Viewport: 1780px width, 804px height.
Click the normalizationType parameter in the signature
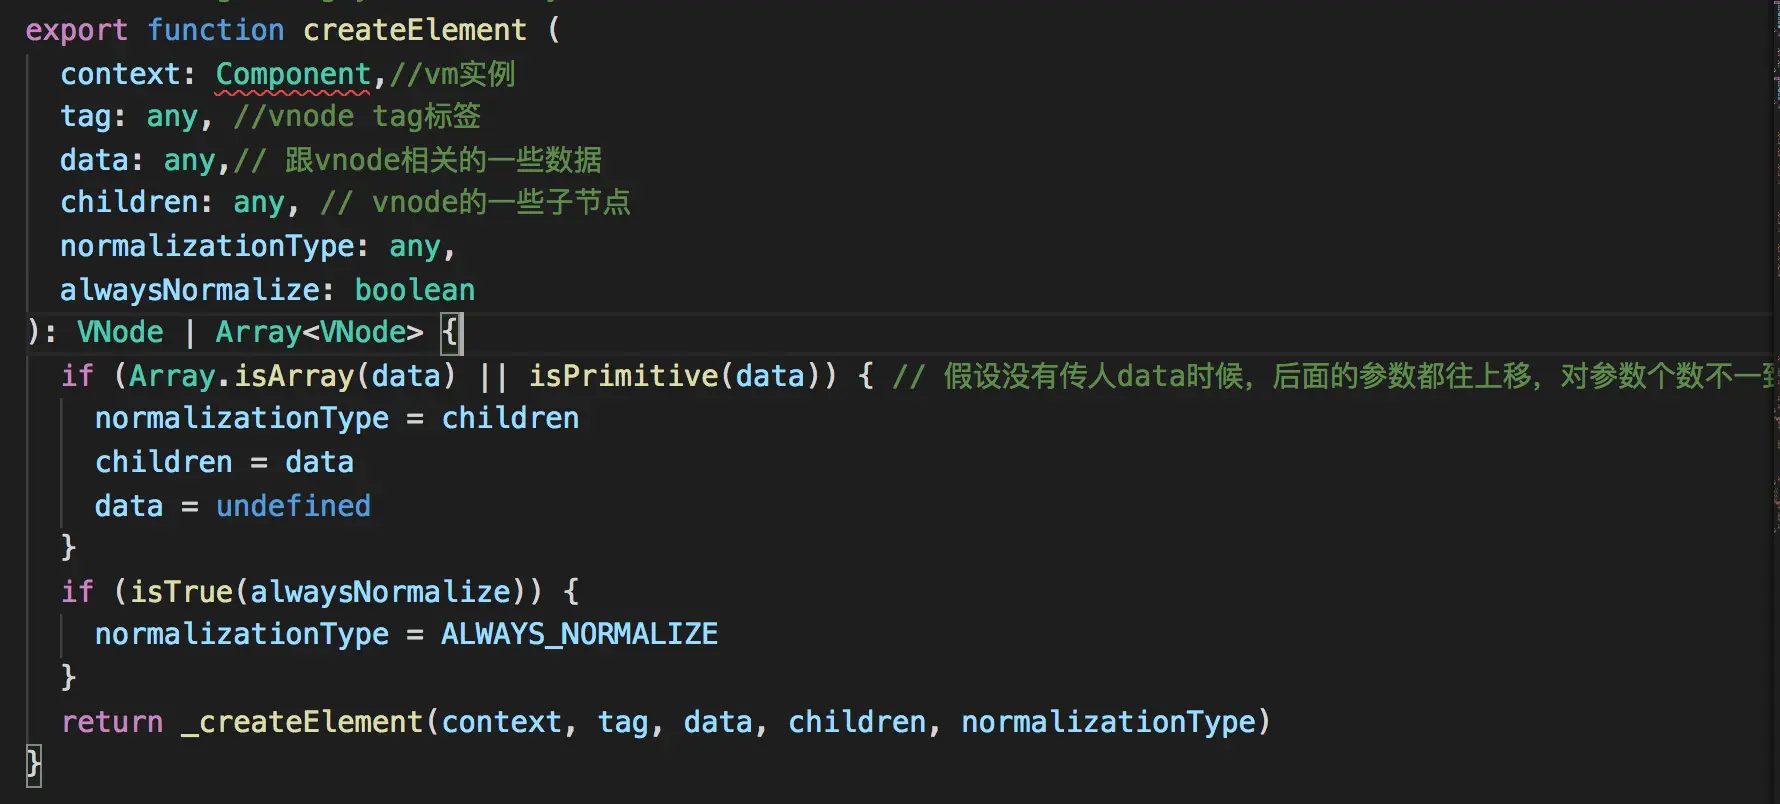[x=207, y=247]
